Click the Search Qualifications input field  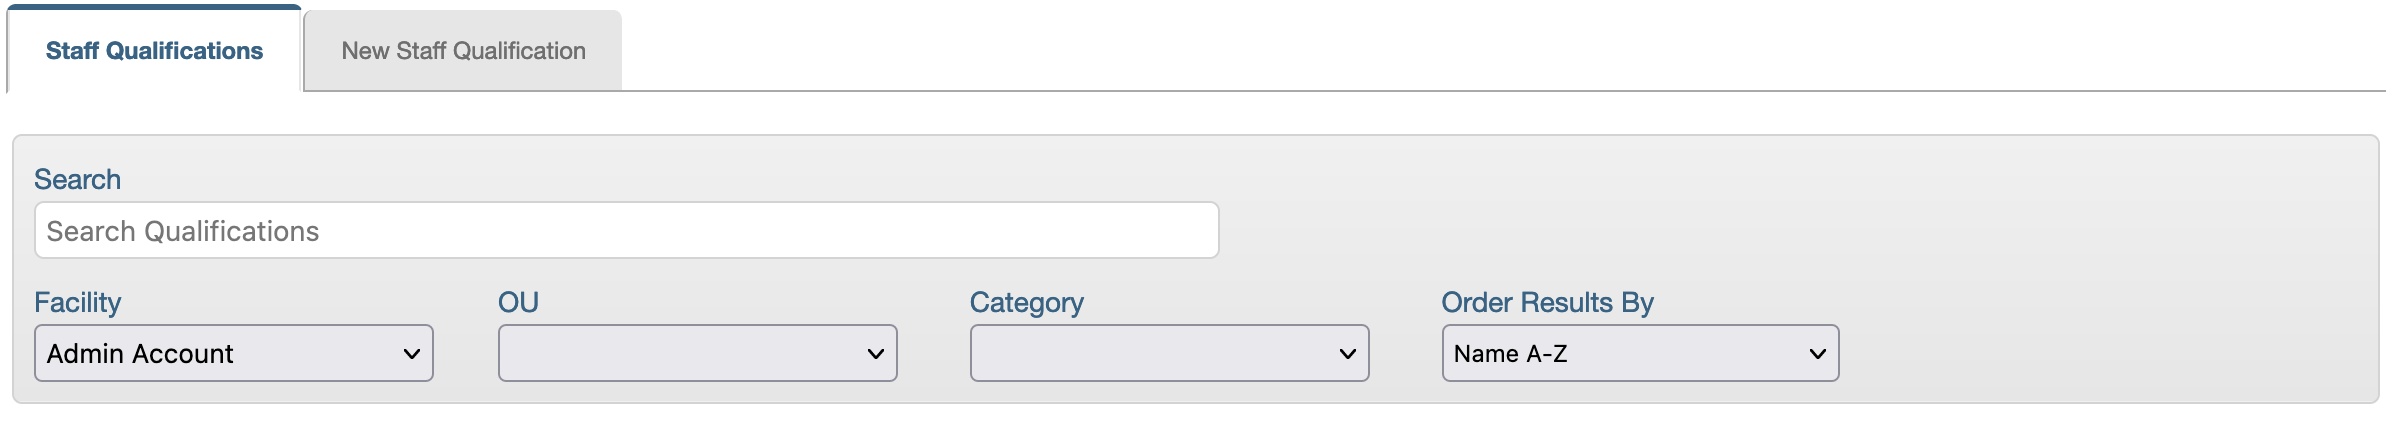pos(626,231)
